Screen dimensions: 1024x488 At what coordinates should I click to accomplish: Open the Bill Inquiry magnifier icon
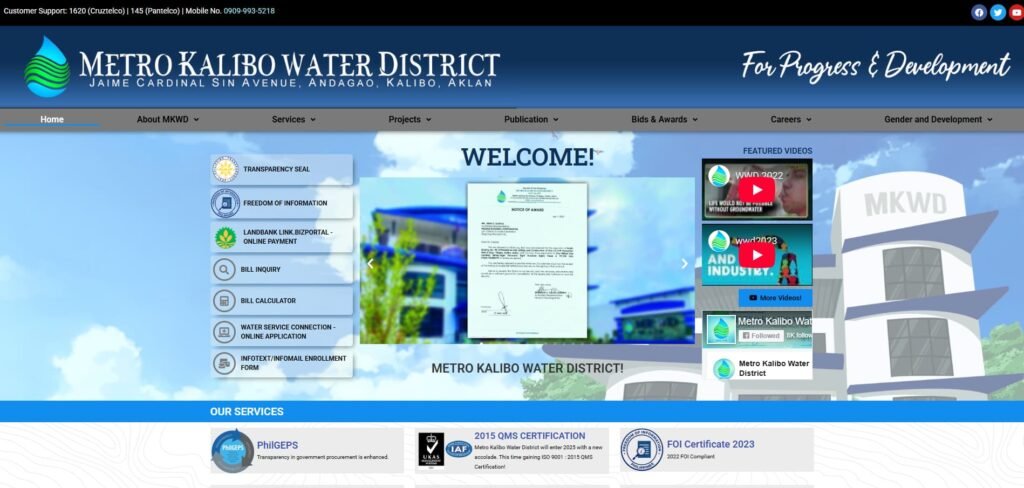click(225, 269)
